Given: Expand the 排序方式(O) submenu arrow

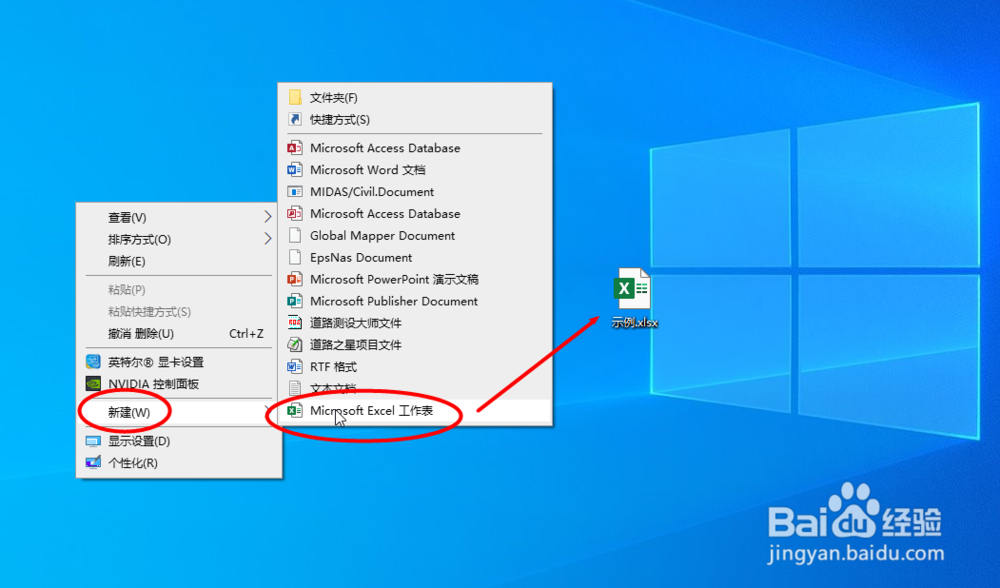Looking at the screenshot, I should pos(268,239).
